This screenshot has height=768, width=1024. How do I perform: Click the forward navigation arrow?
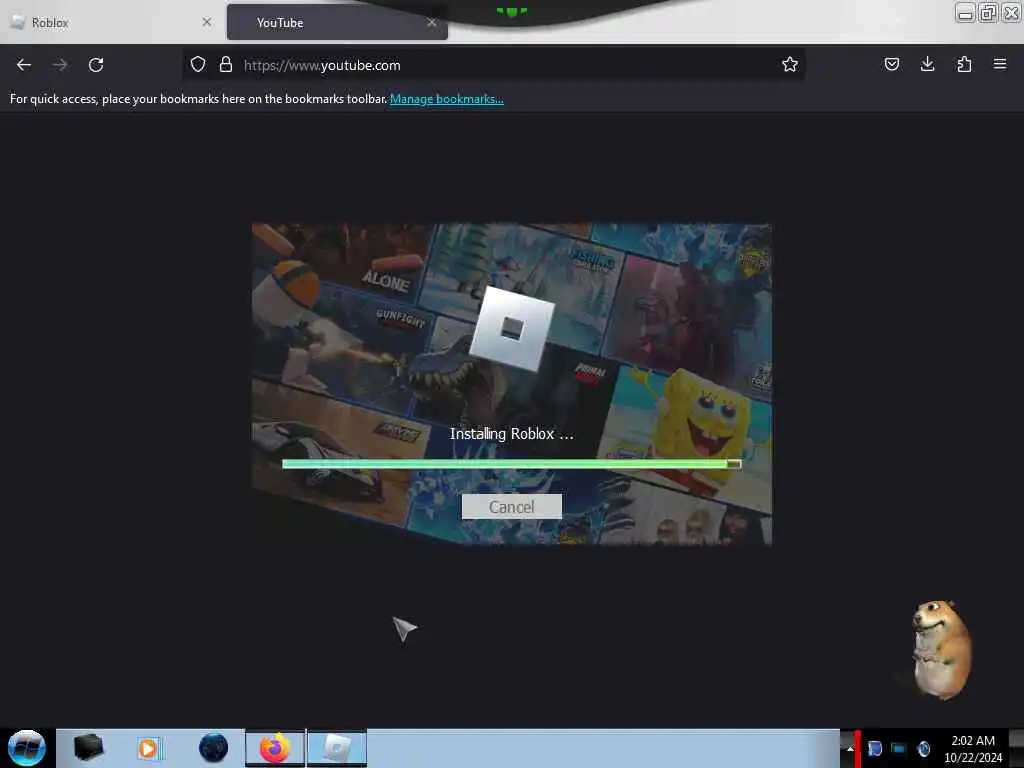tap(60, 65)
